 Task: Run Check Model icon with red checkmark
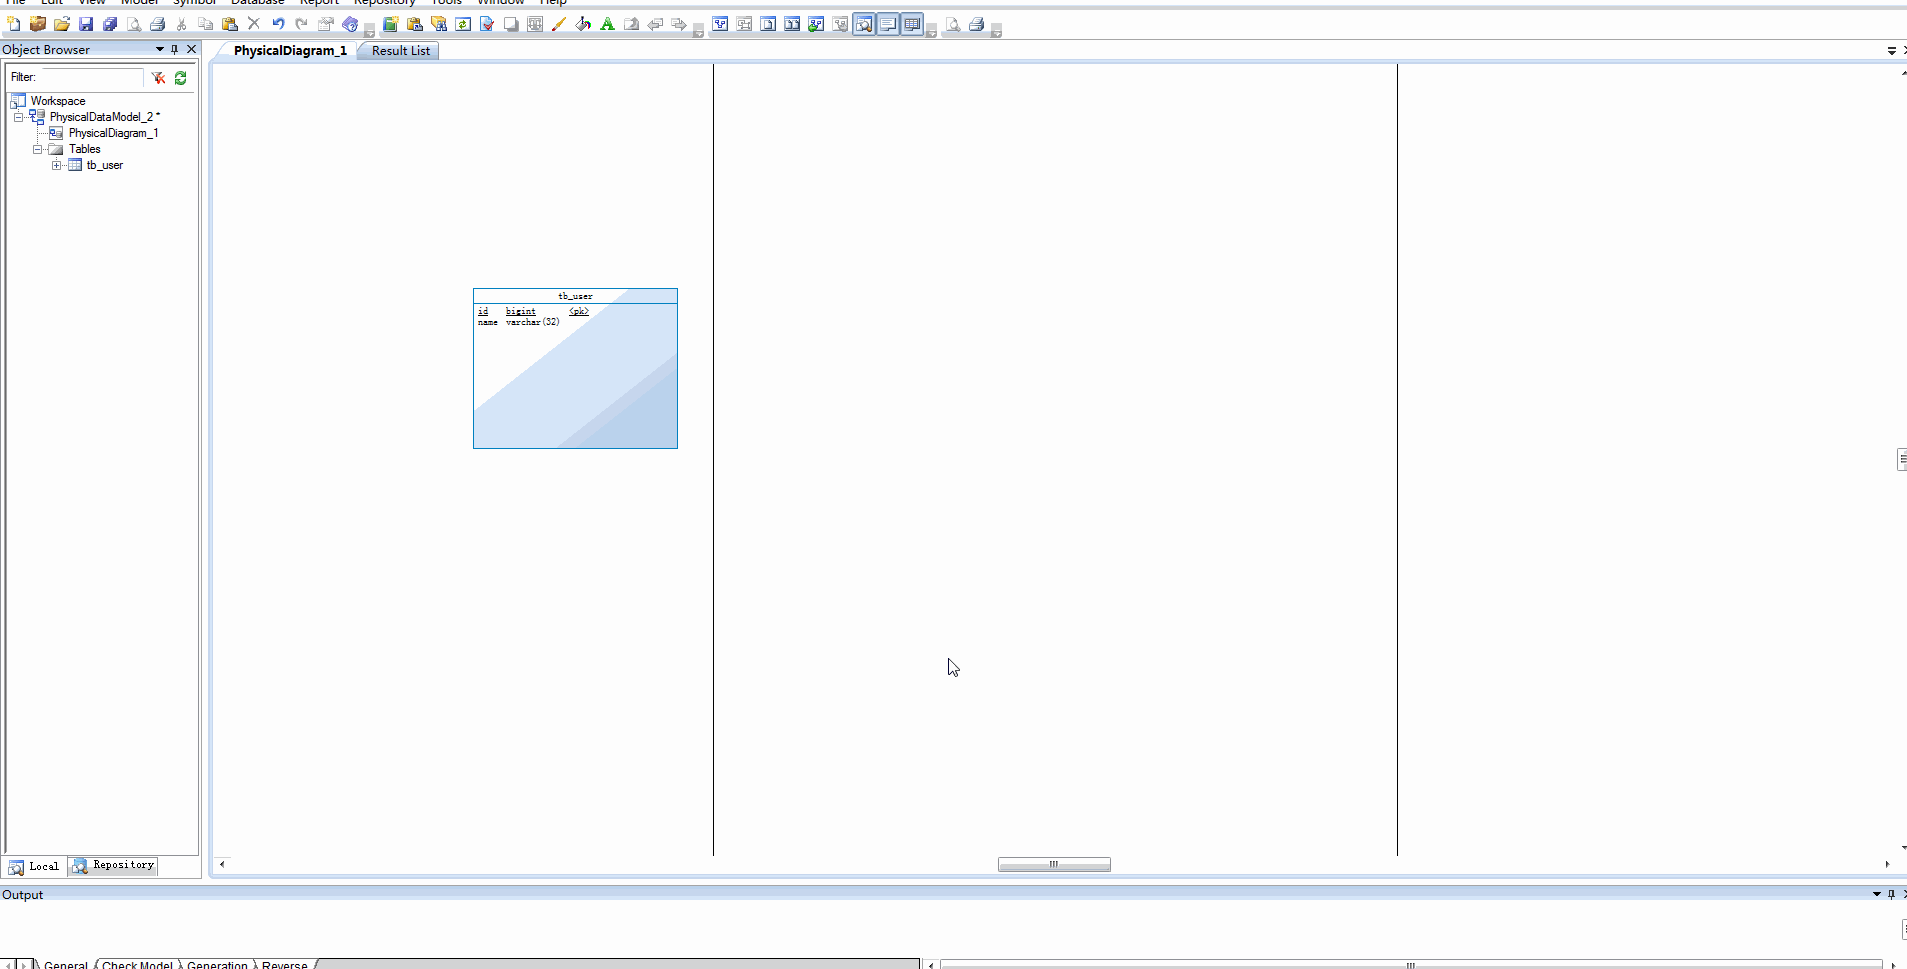coord(487,24)
